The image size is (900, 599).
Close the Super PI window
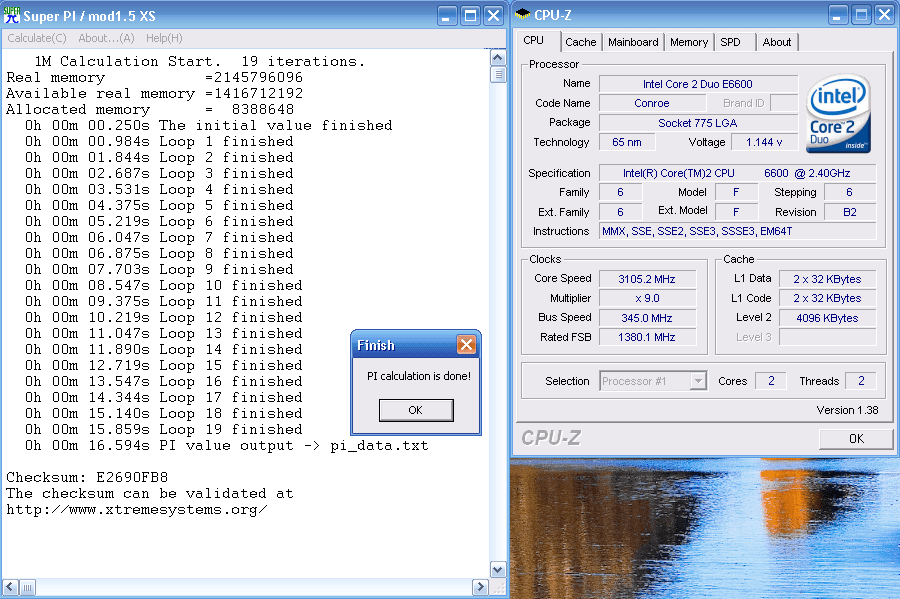pyautogui.click(x=493, y=15)
